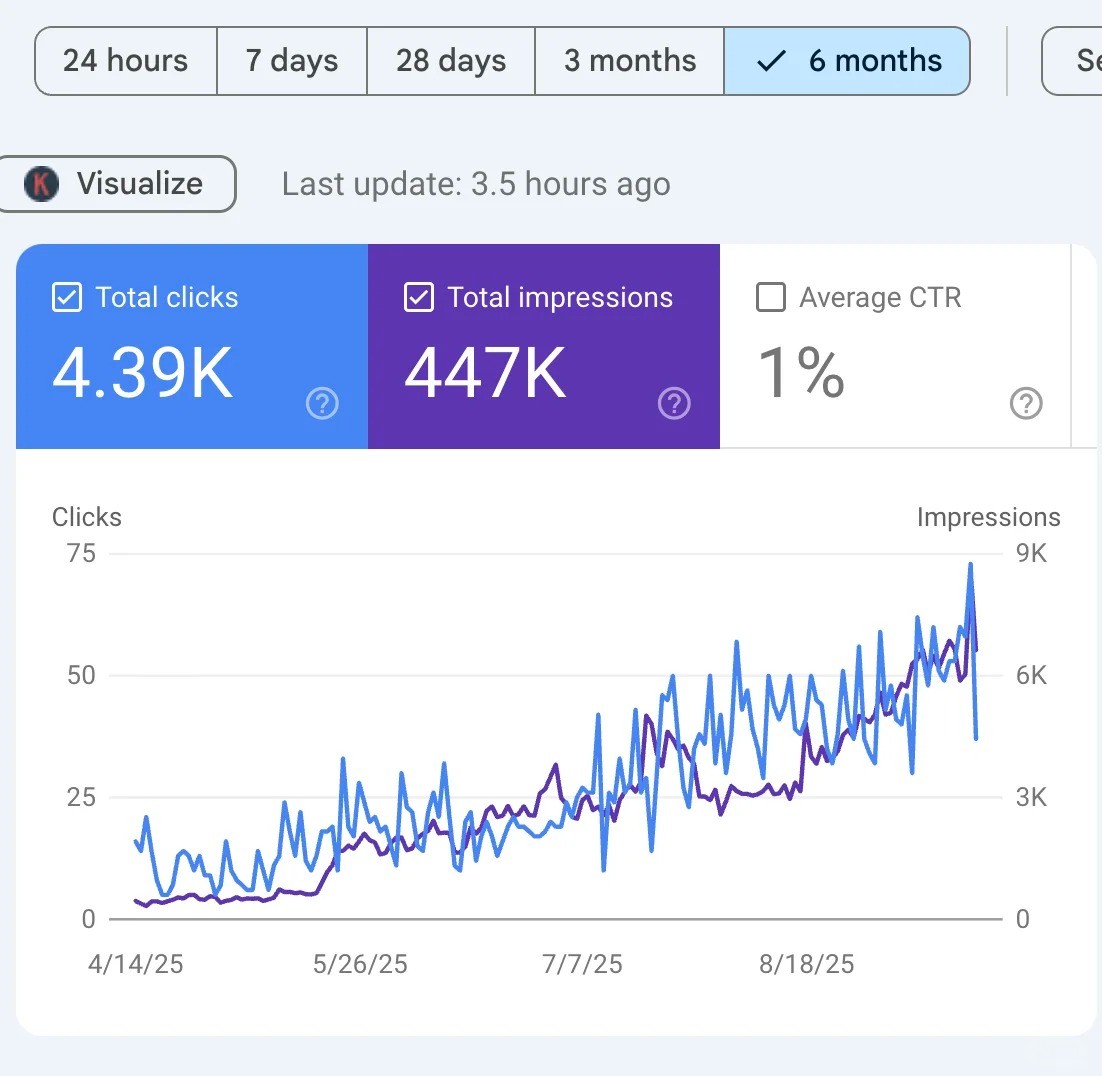Enable the Average CTR checkbox
Screen dimensions: 1102x1076
(771, 297)
